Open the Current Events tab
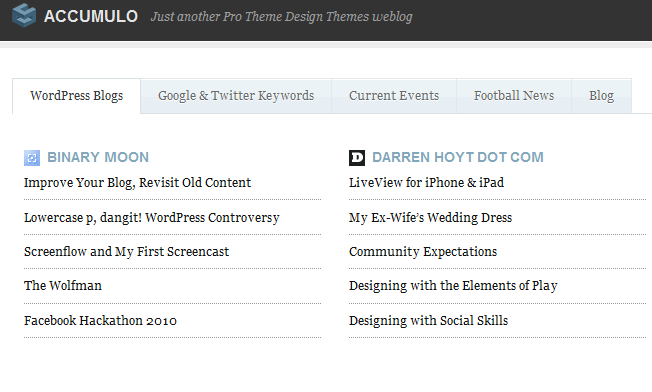Screen dimensions: 652x392 click(394, 96)
